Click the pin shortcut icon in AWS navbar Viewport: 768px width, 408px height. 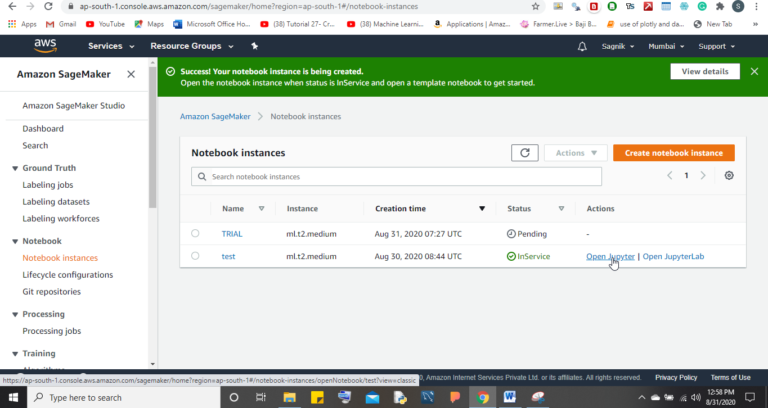click(254, 46)
